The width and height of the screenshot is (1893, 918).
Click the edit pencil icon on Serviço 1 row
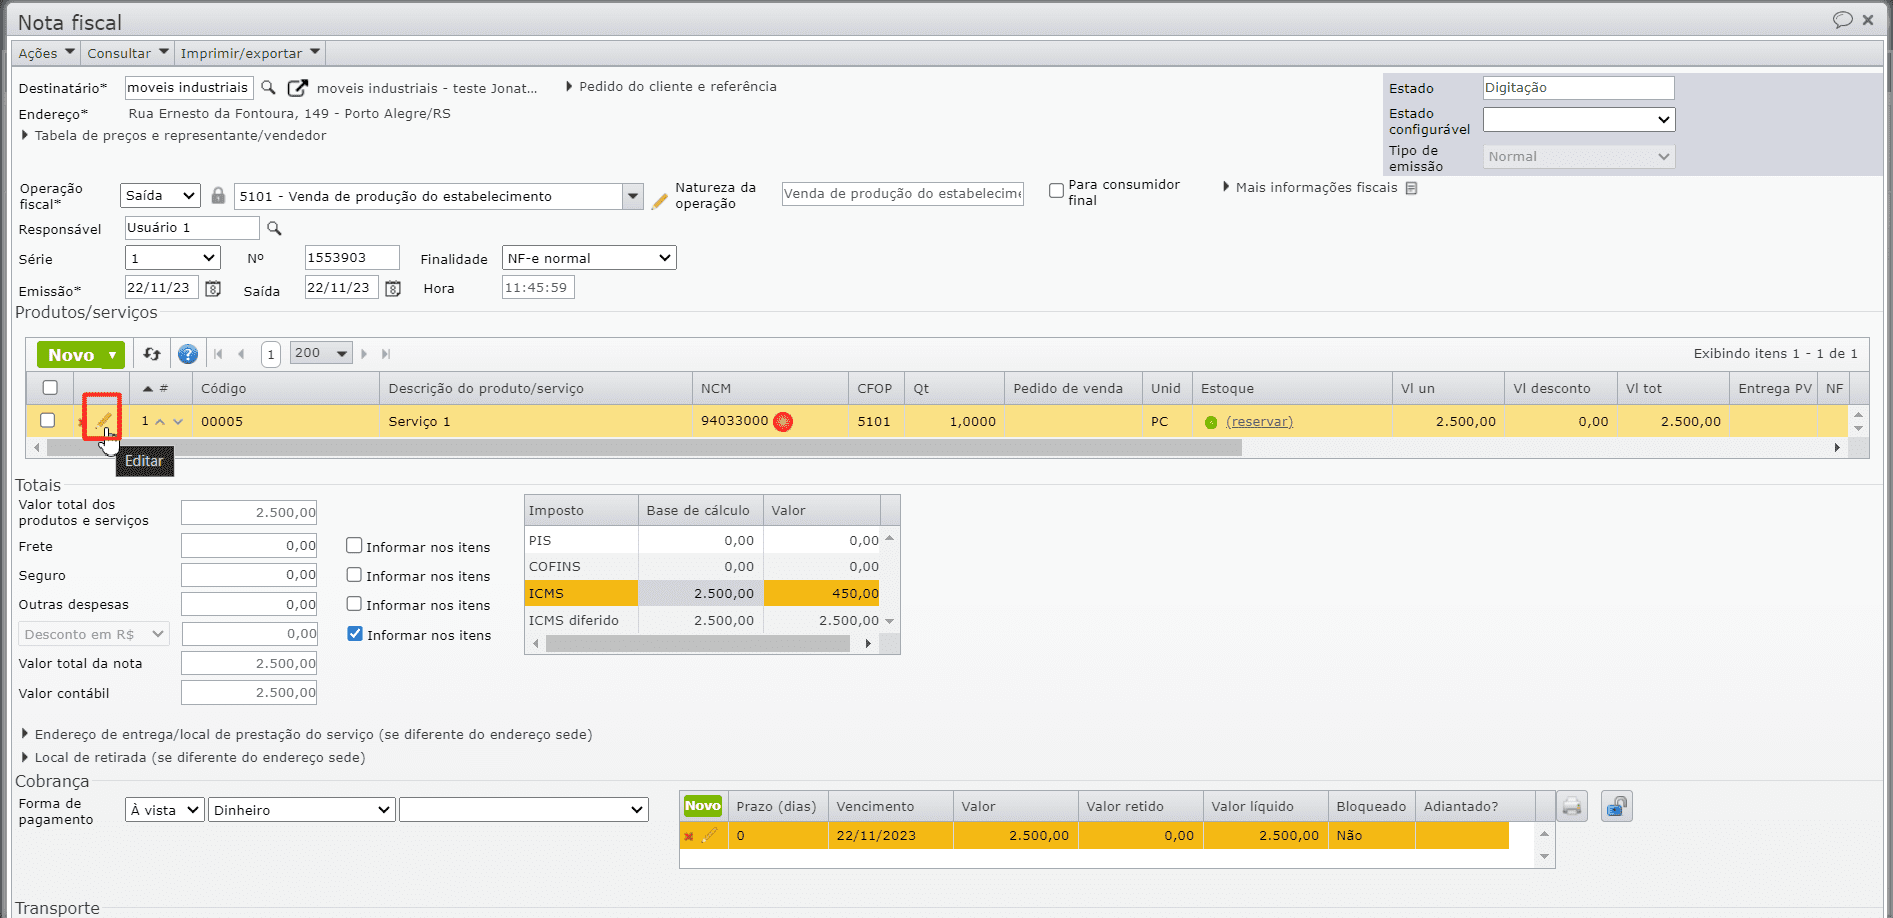[x=103, y=421]
